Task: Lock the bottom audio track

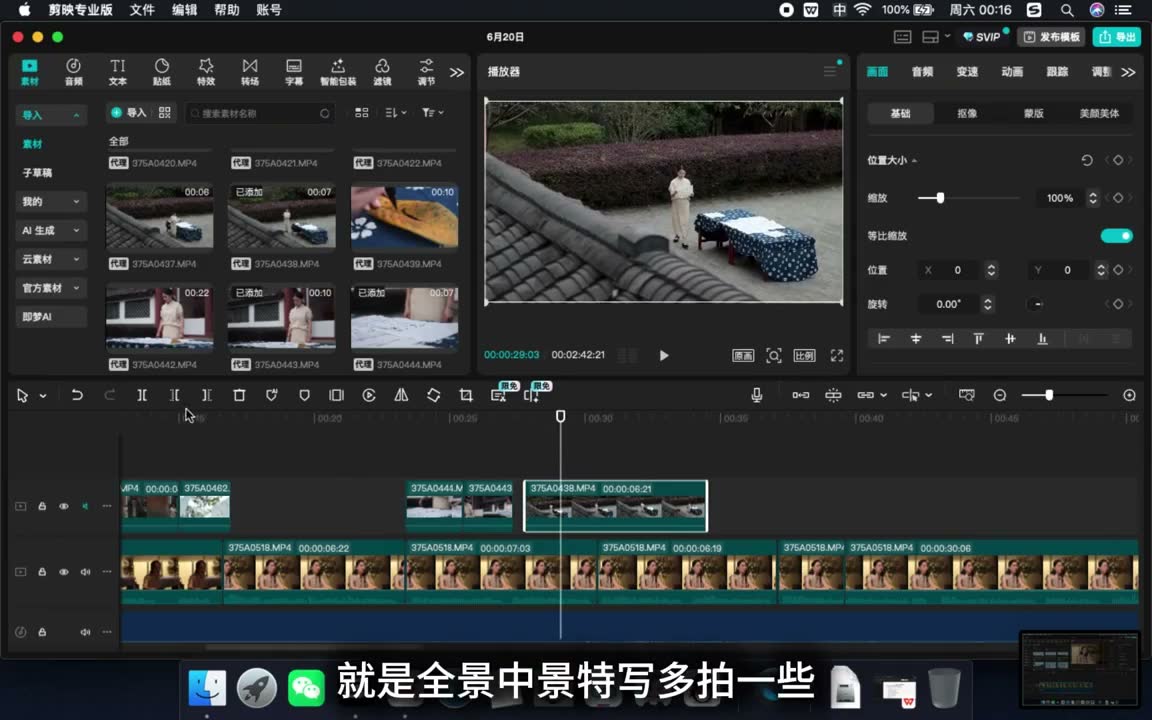Action: click(x=42, y=632)
